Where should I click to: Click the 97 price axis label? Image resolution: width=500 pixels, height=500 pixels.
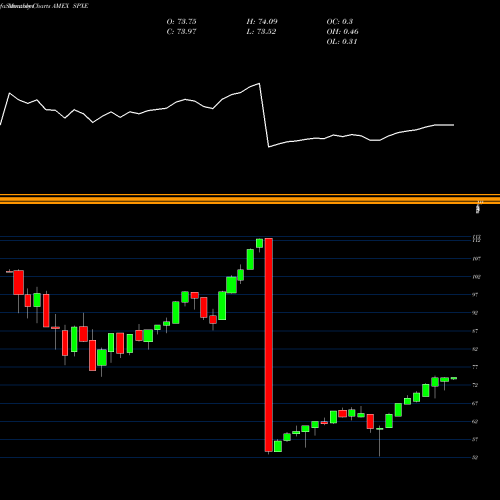click(475, 295)
